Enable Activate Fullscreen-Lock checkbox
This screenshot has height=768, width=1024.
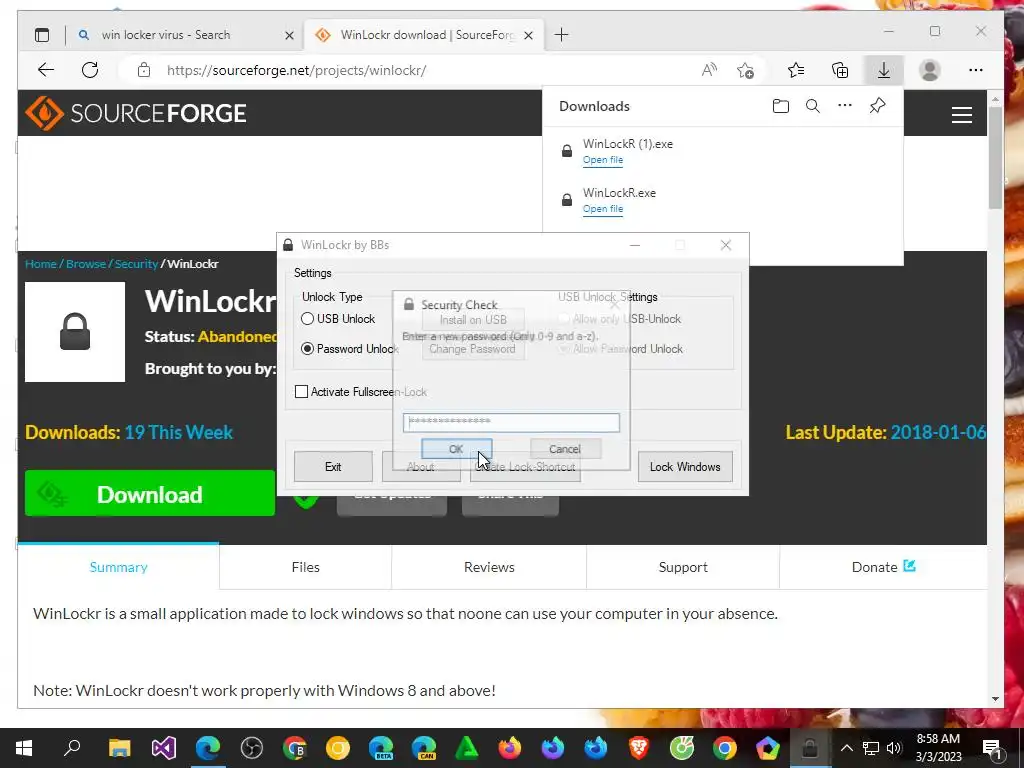pos(301,392)
